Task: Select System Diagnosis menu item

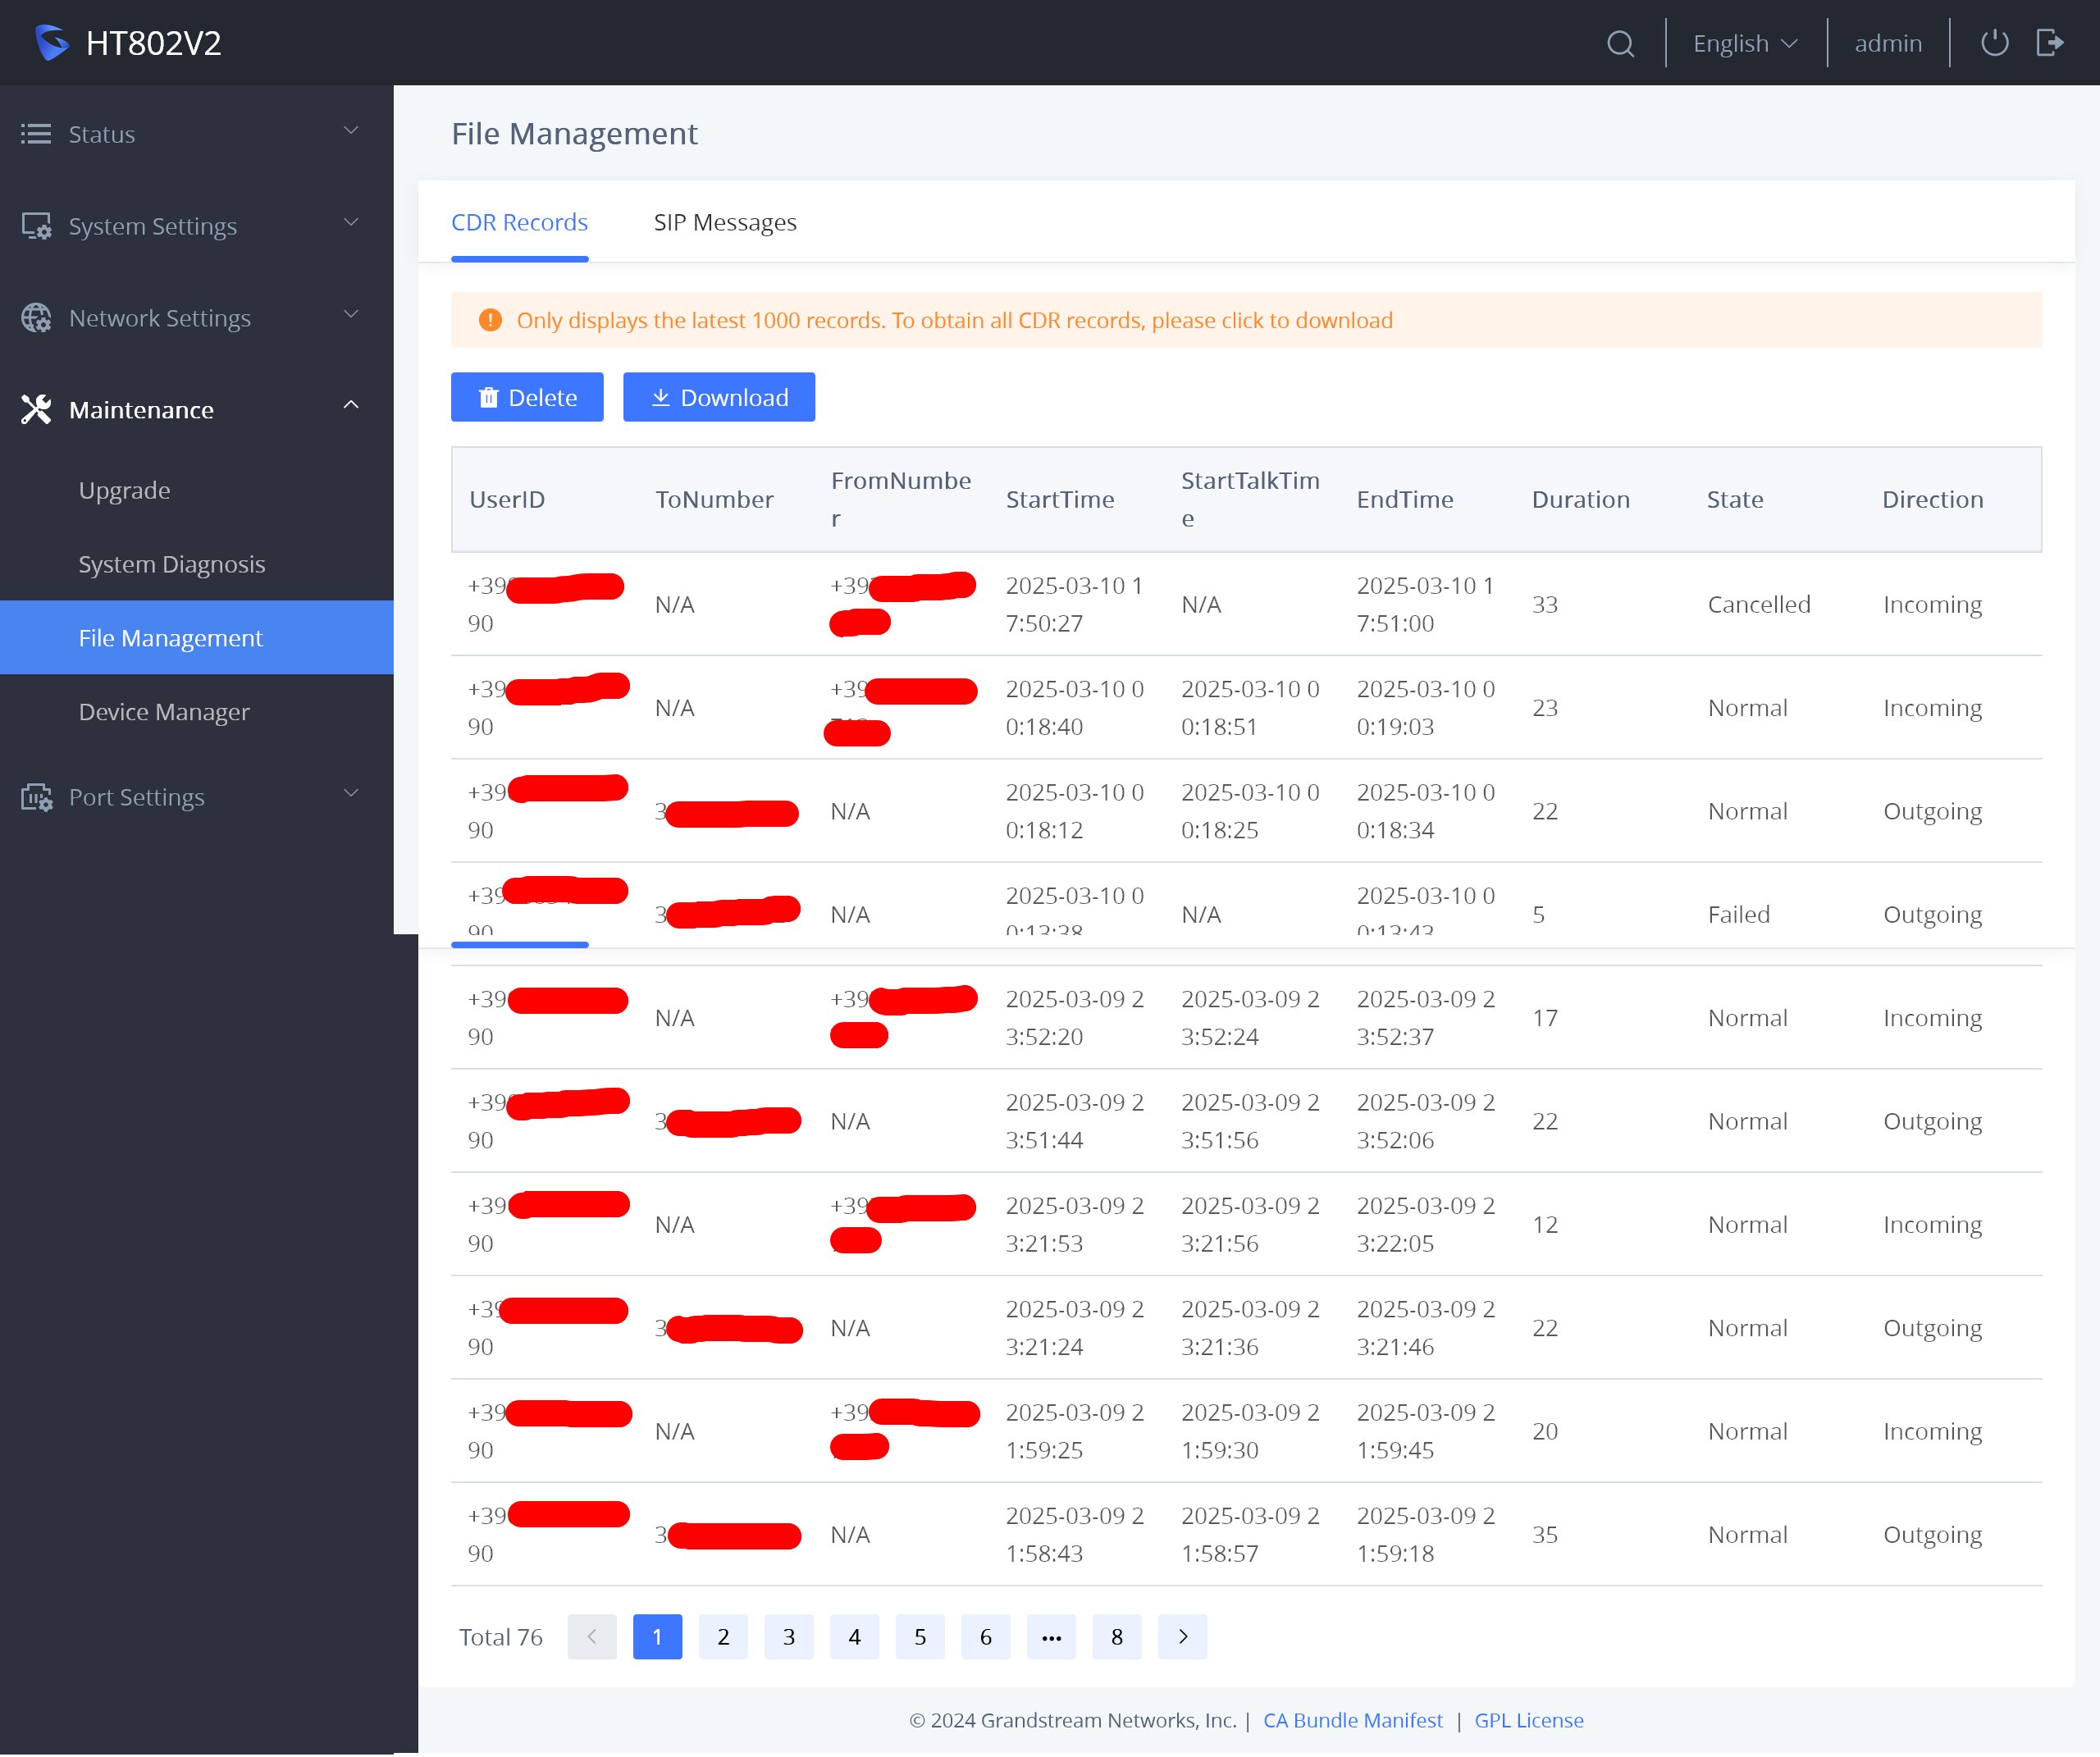Action: [x=172, y=564]
